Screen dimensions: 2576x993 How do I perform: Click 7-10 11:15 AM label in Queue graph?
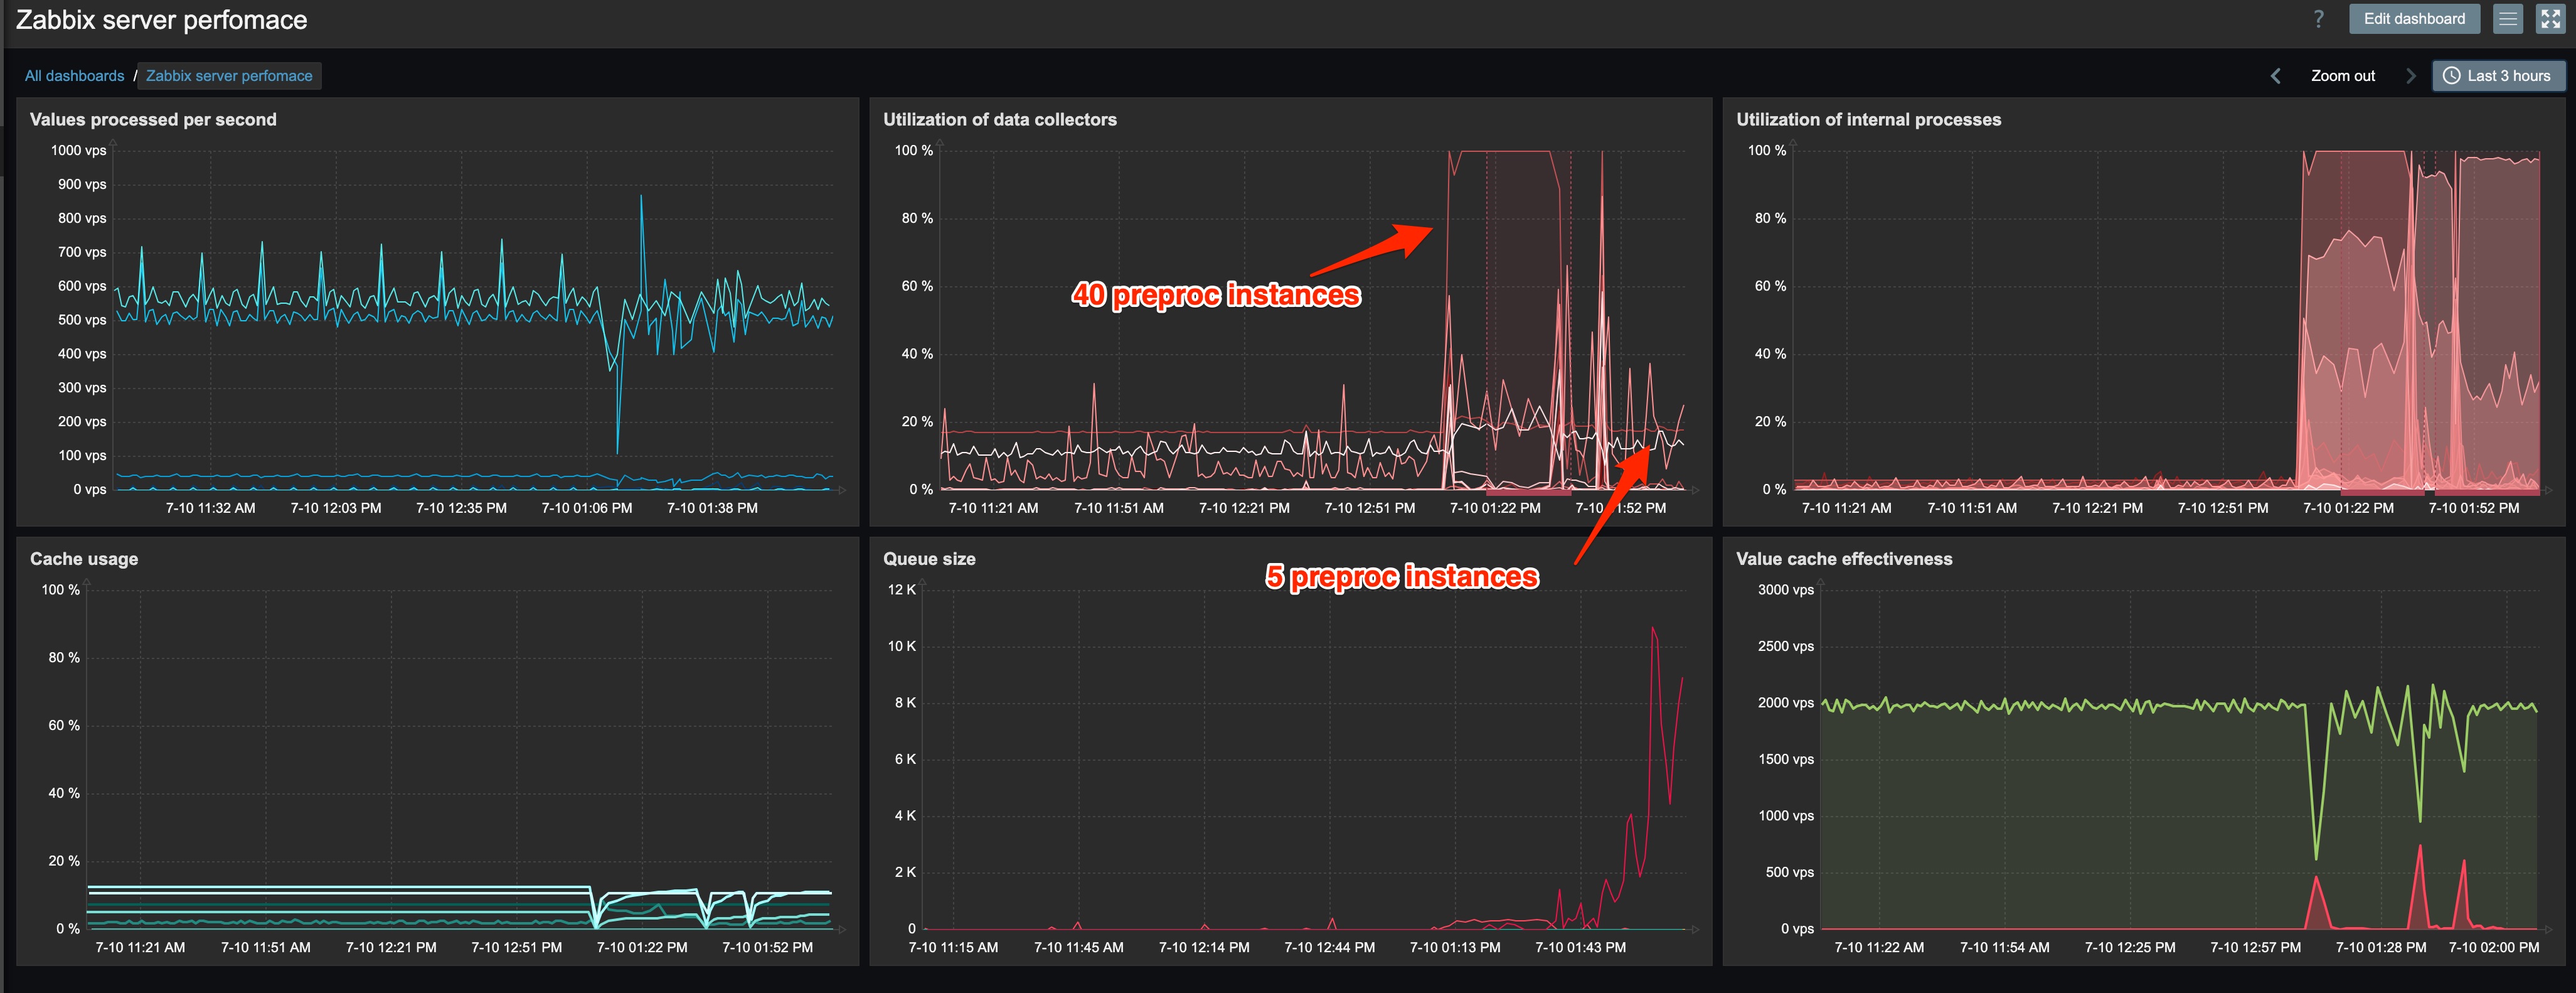point(953,947)
